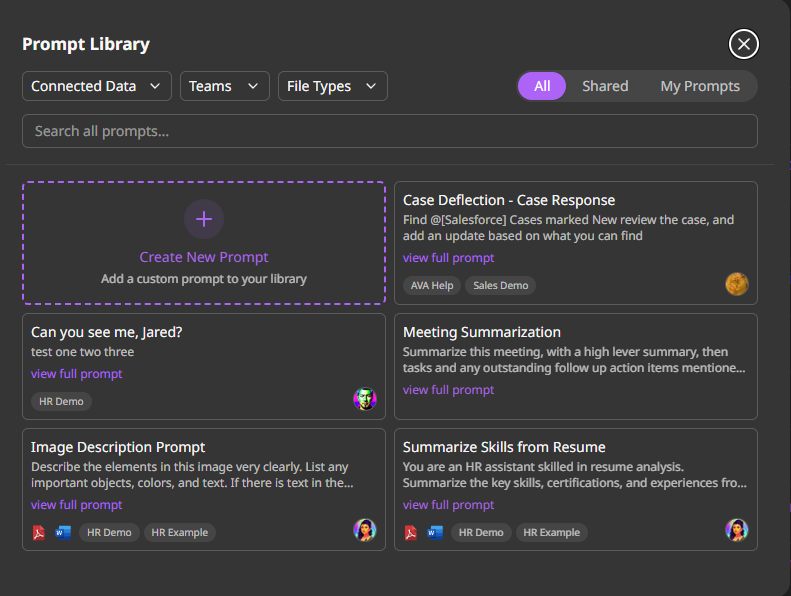Open the Connected Data dropdown
This screenshot has width=791, height=596.
97,86
